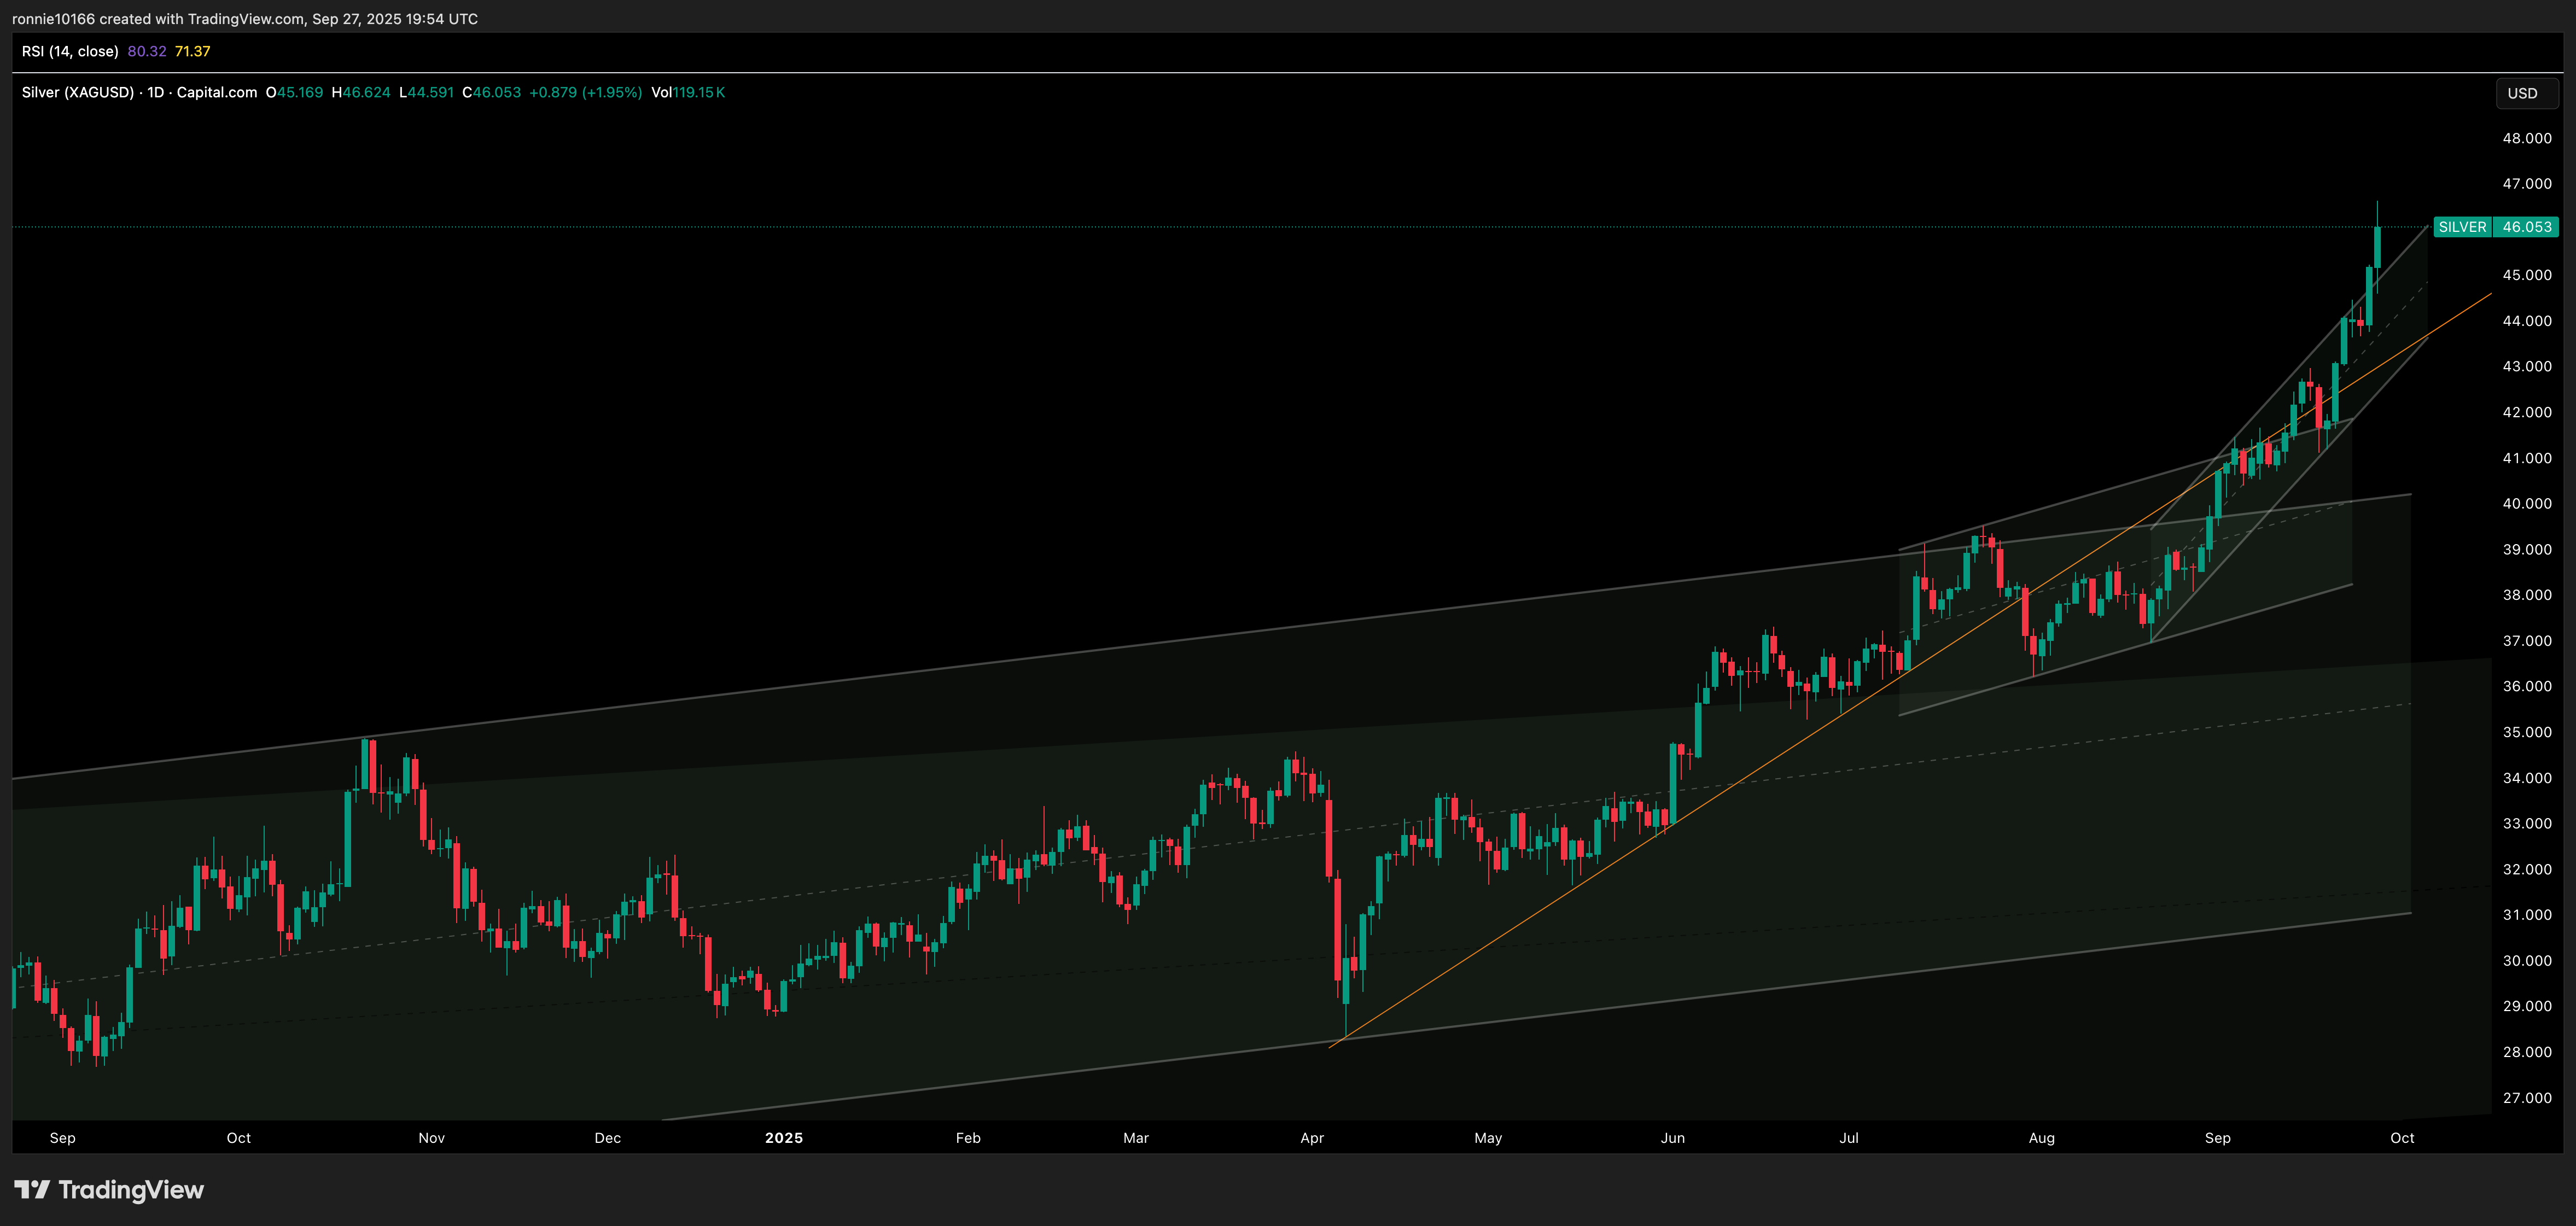
Task: Click the 28.000 price axis label
Action: (2527, 1052)
